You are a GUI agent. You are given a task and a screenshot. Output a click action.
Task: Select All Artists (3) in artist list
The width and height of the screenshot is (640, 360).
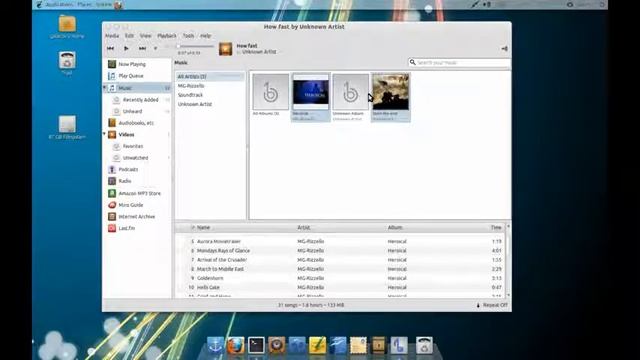210,76
